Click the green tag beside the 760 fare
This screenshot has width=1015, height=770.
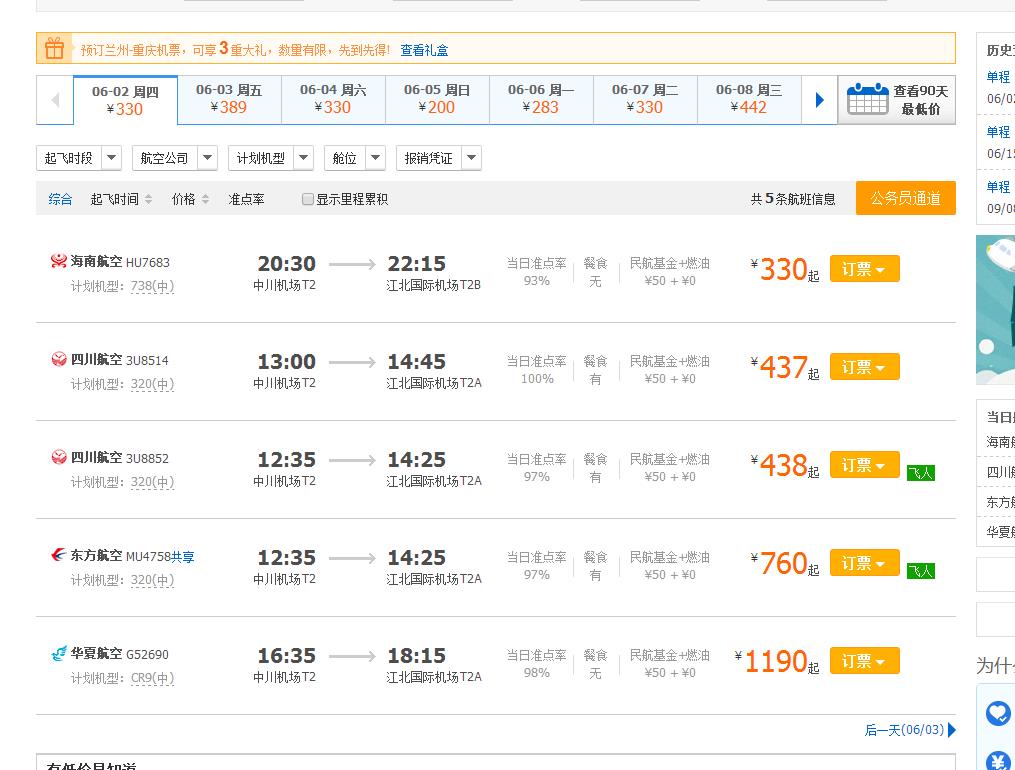point(920,571)
